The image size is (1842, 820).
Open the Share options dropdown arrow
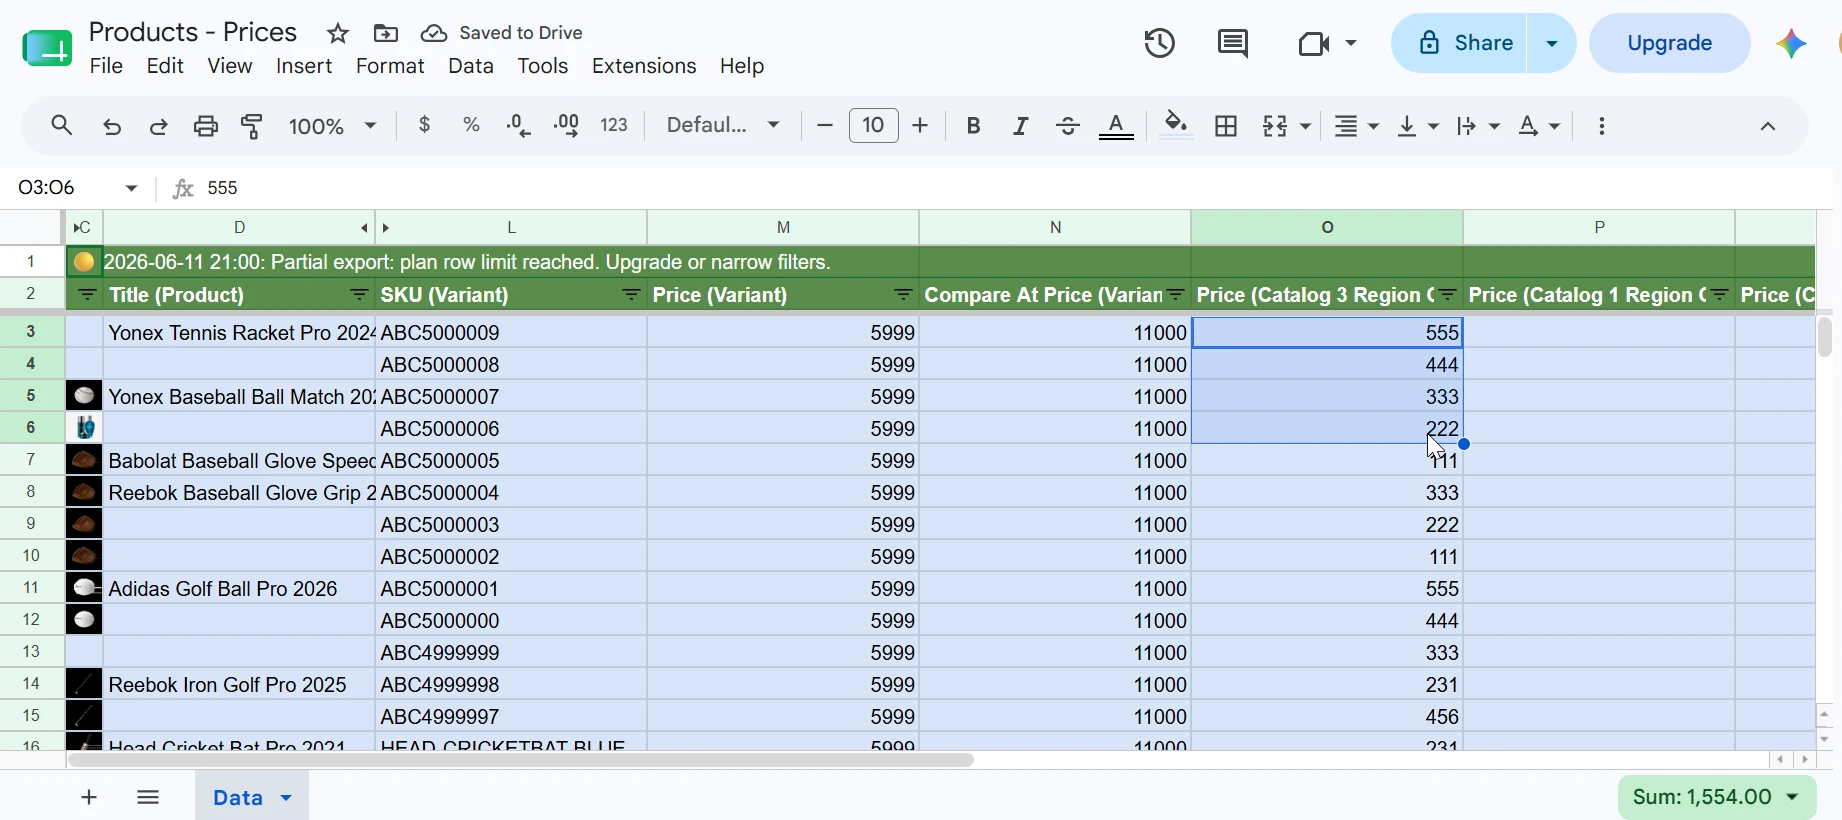coord(1552,43)
